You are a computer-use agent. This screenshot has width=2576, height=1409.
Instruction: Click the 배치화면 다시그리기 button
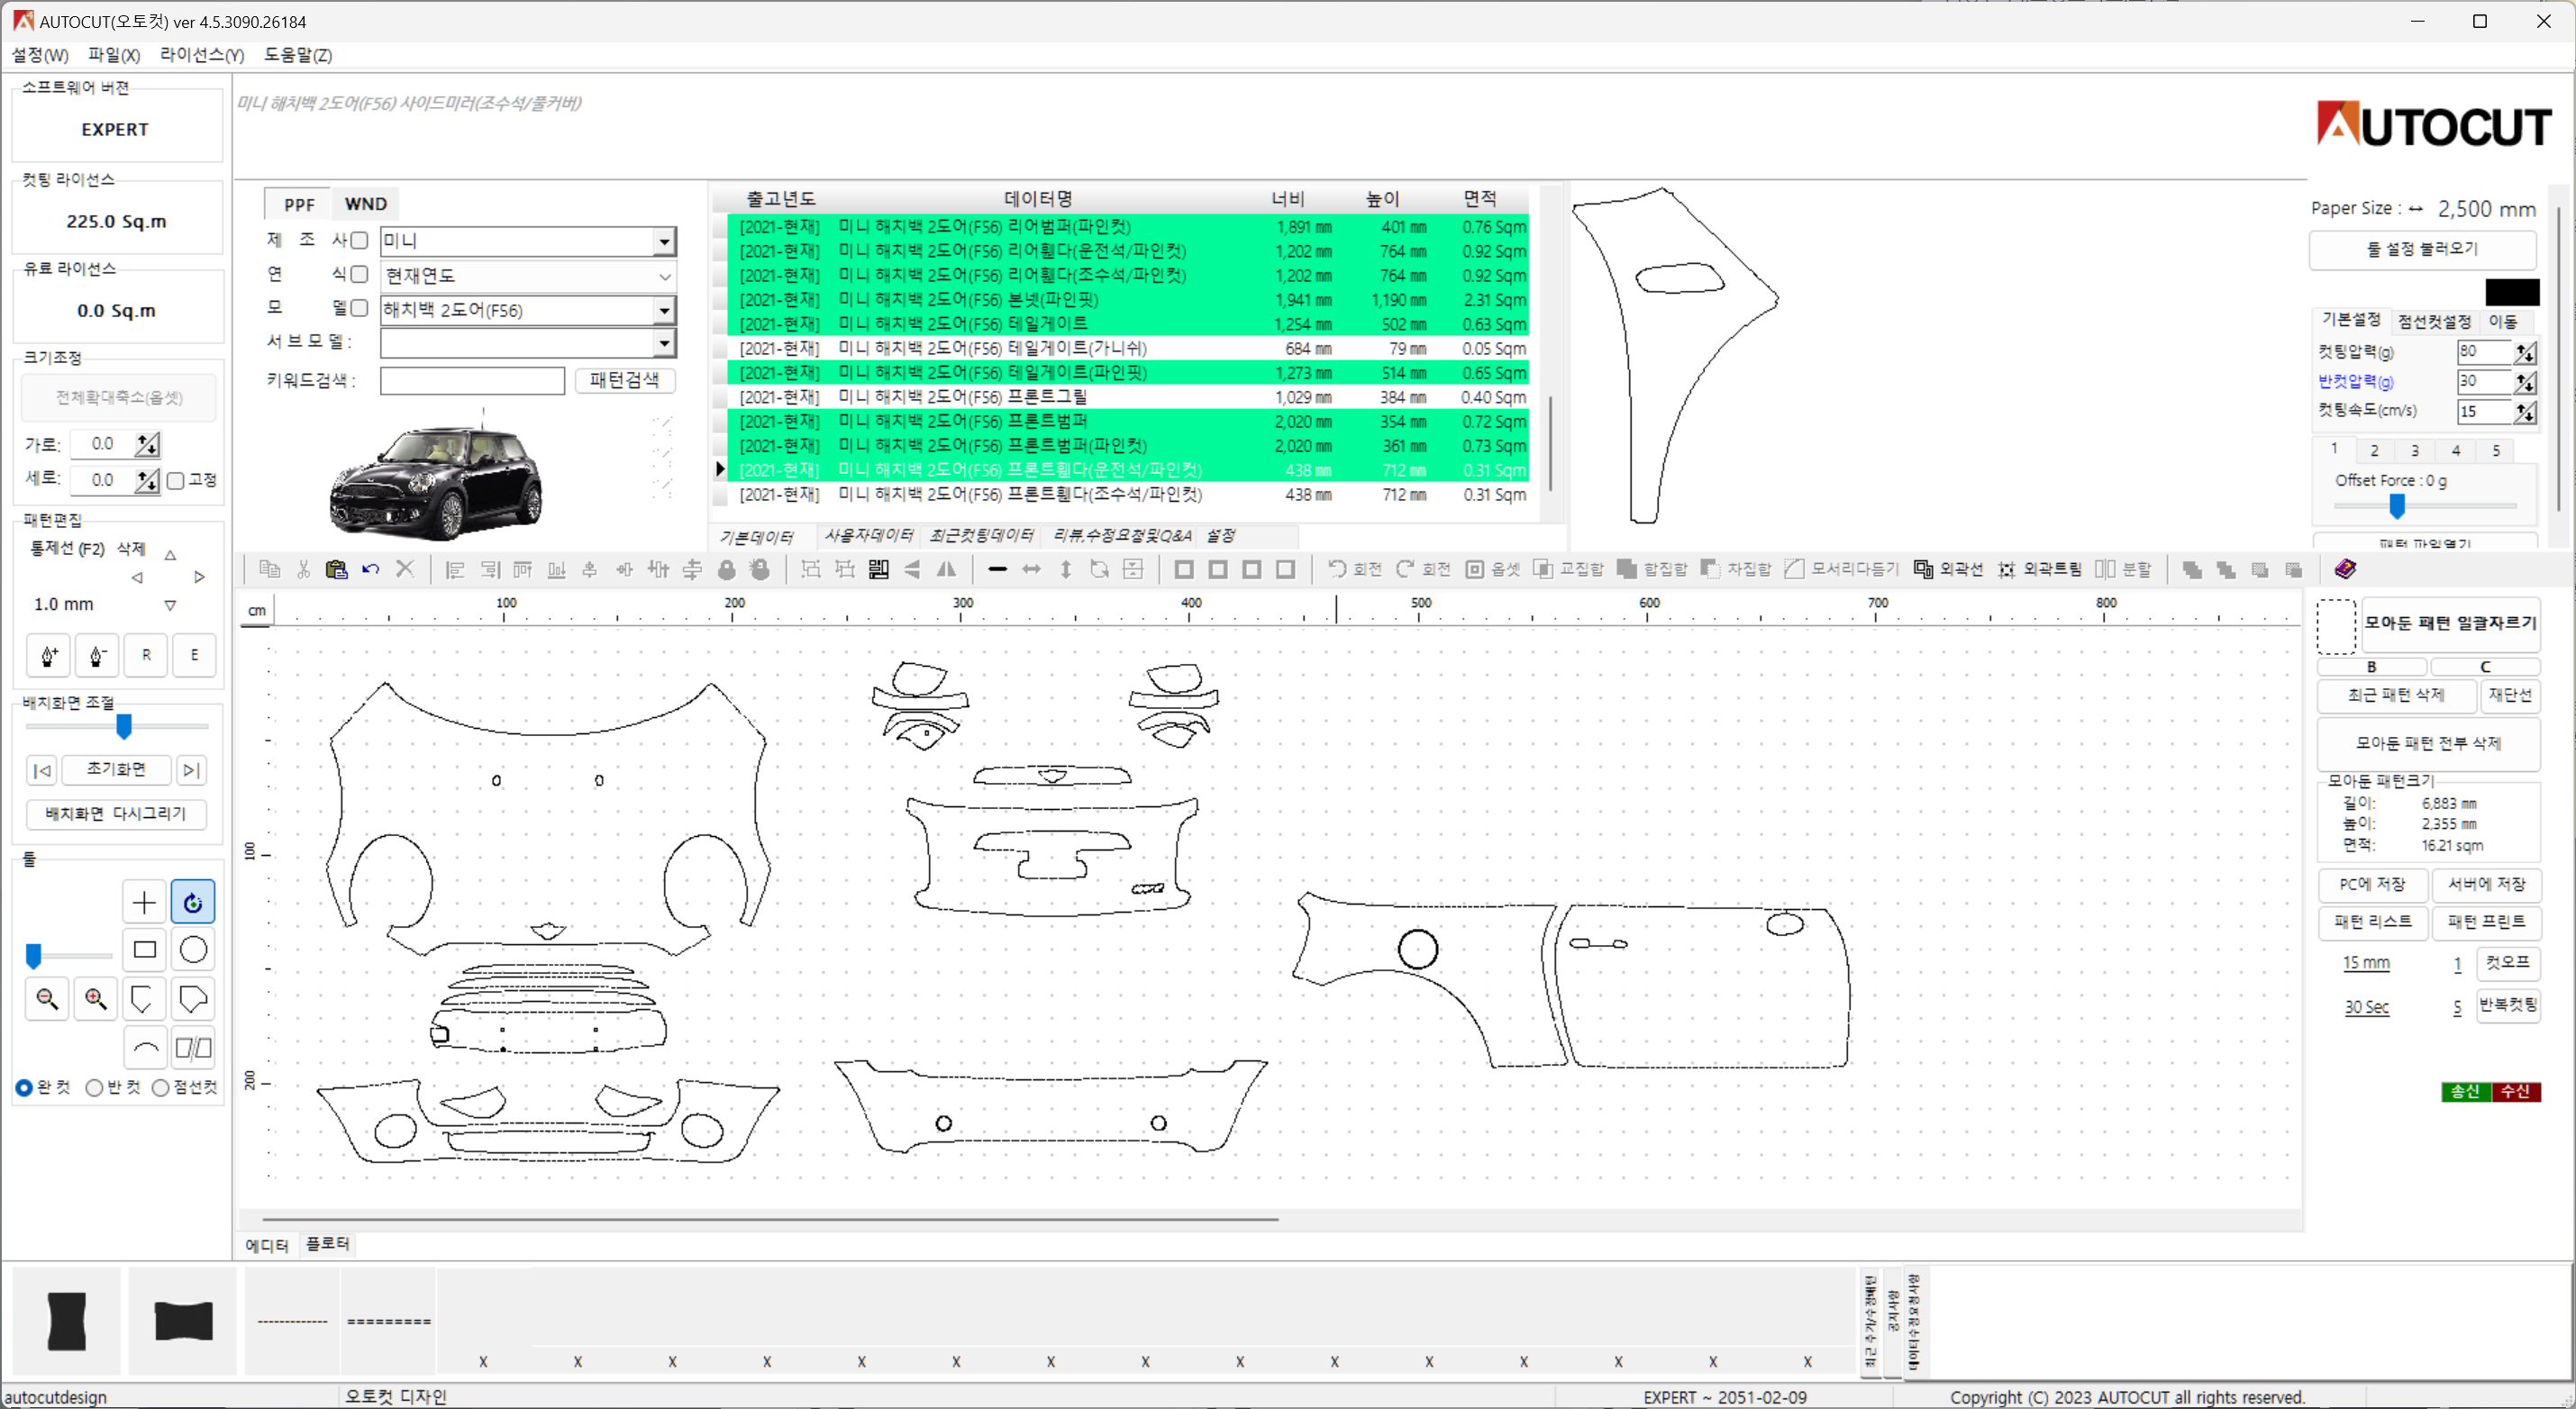click(116, 814)
